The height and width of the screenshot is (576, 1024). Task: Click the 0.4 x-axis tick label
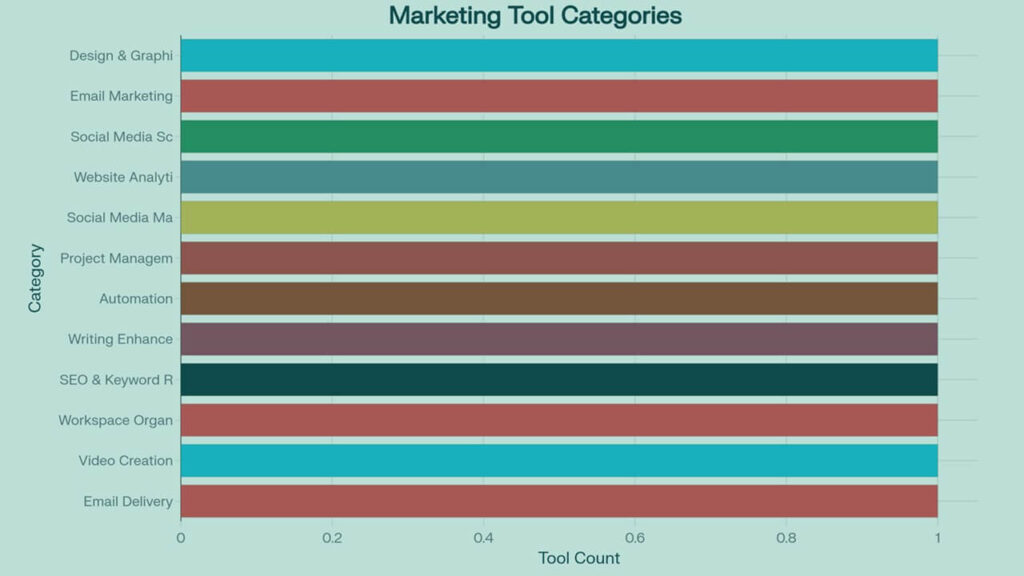click(483, 537)
